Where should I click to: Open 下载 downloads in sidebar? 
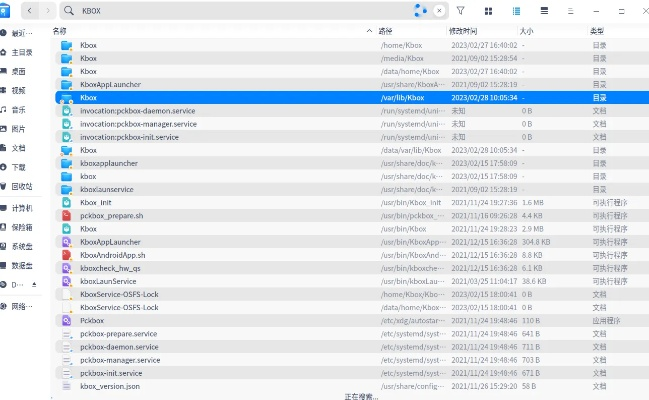19,167
